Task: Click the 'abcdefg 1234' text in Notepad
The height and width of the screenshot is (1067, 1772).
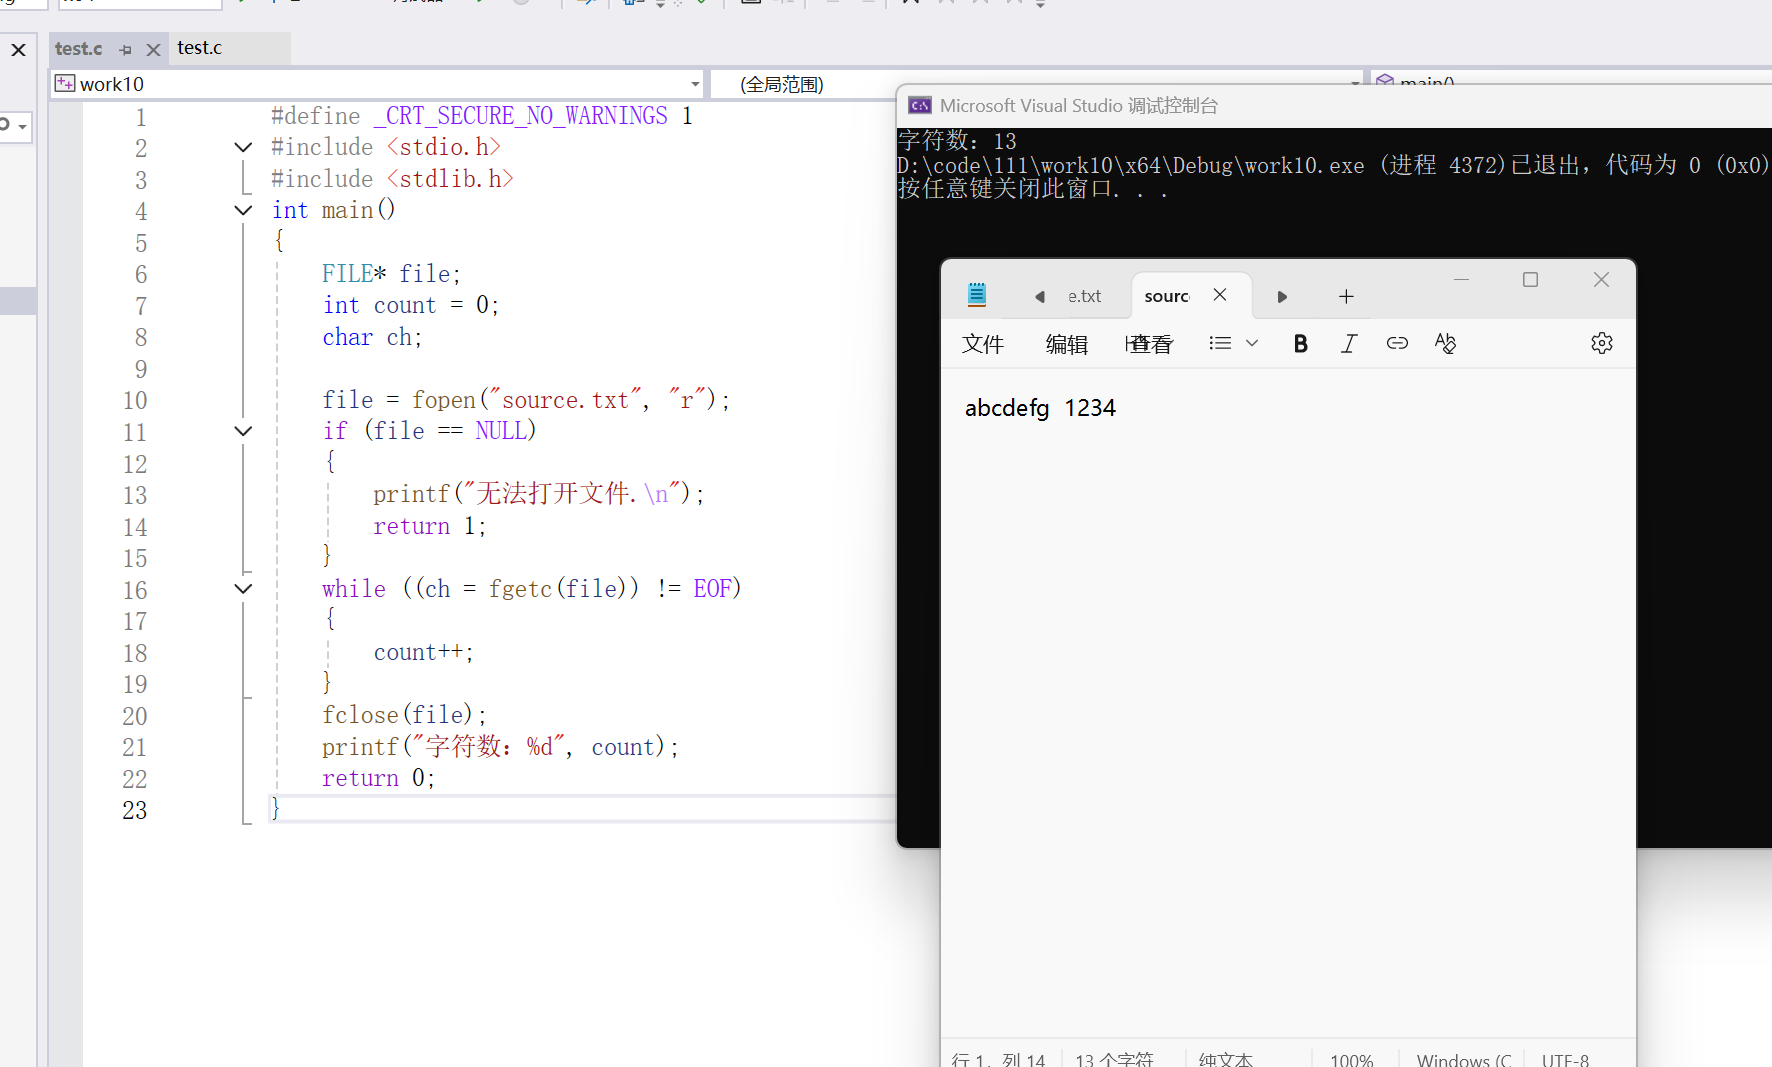Action: click(x=1040, y=408)
